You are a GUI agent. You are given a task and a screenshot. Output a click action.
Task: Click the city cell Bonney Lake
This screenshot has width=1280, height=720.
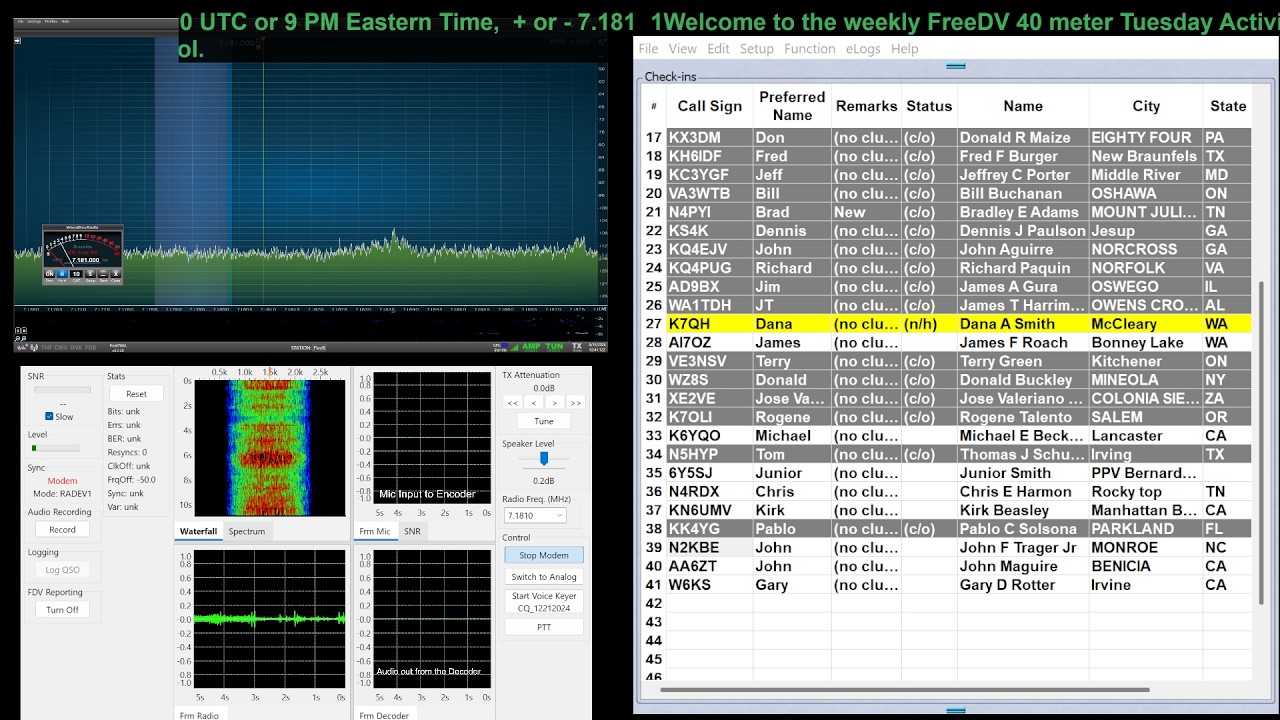[1146, 343]
